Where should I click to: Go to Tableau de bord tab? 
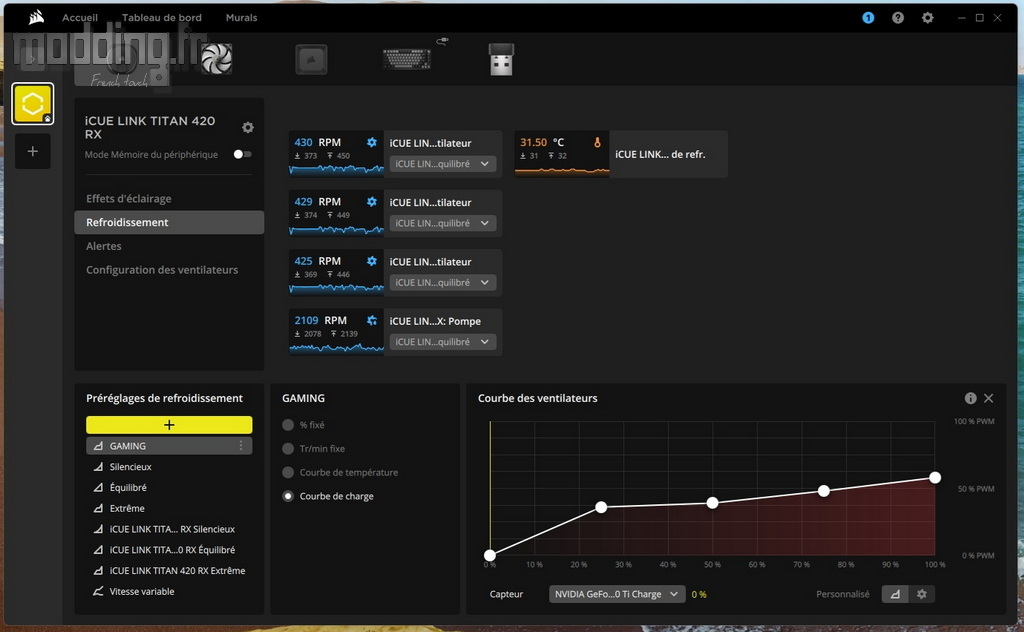pyautogui.click(x=162, y=18)
